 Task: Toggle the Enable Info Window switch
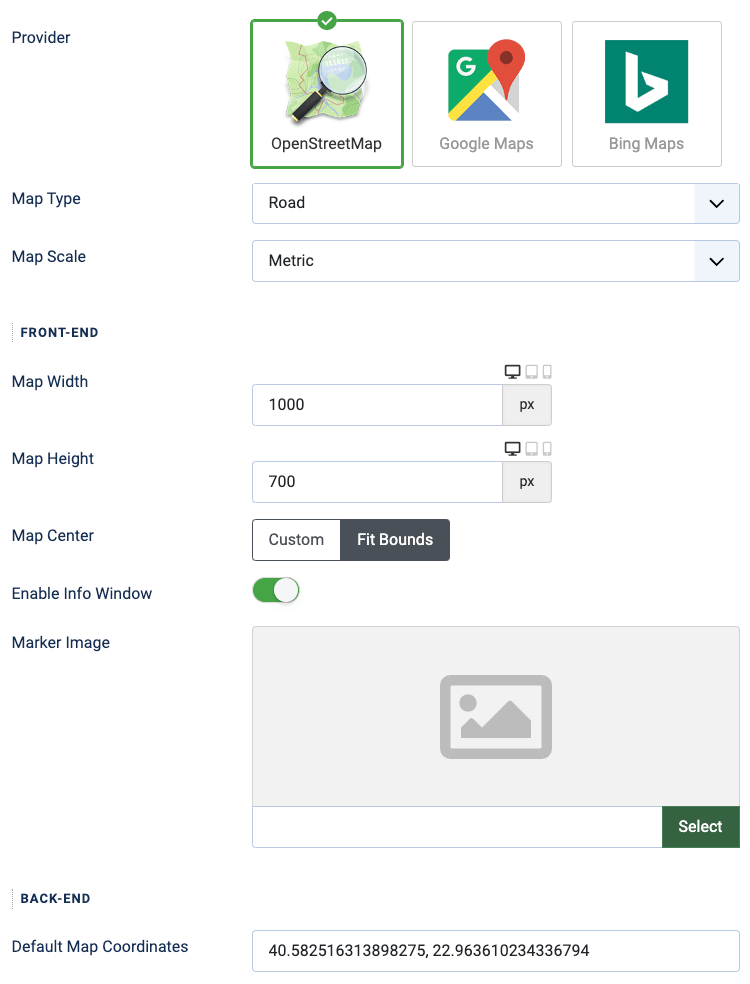coord(276,591)
